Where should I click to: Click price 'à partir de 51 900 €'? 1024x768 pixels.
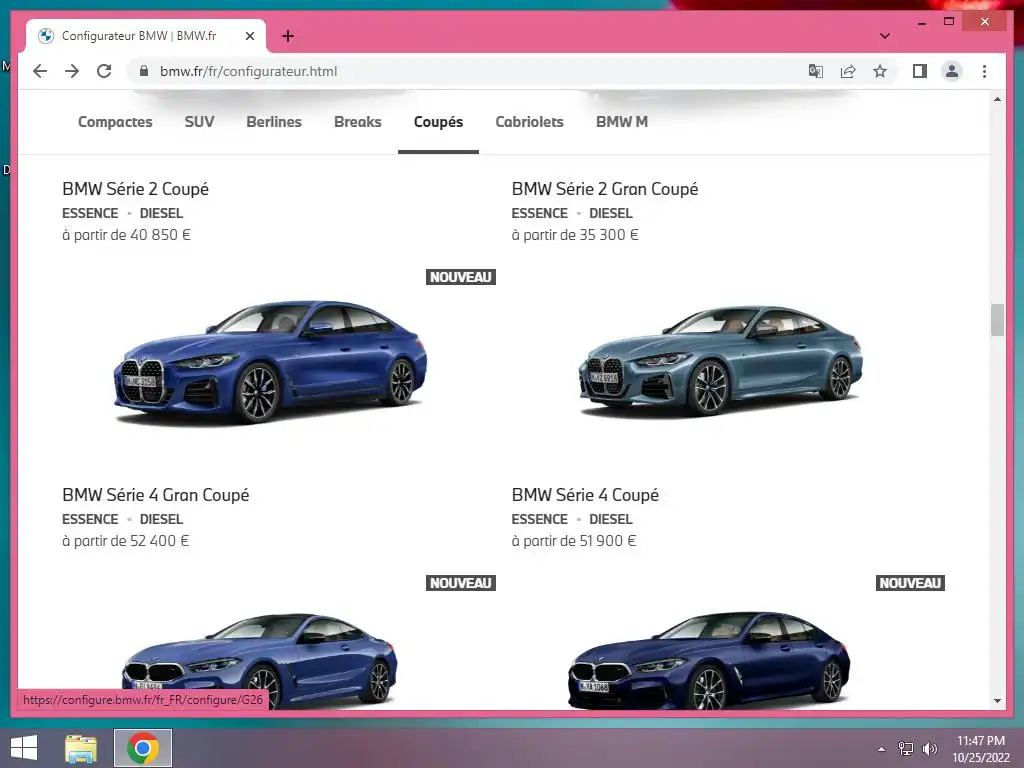point(573,541)
